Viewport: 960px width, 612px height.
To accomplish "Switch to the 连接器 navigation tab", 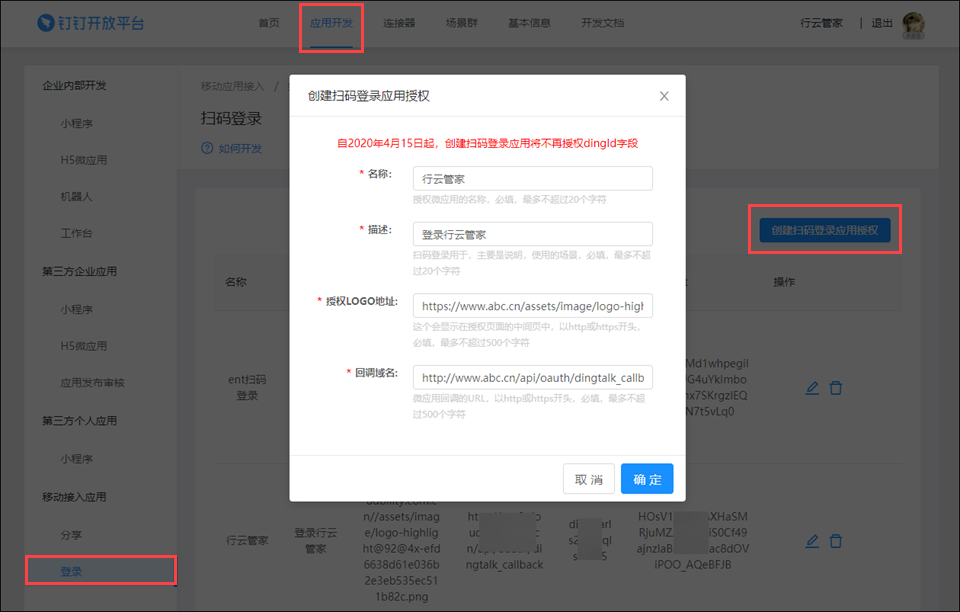I will [399, 23].
